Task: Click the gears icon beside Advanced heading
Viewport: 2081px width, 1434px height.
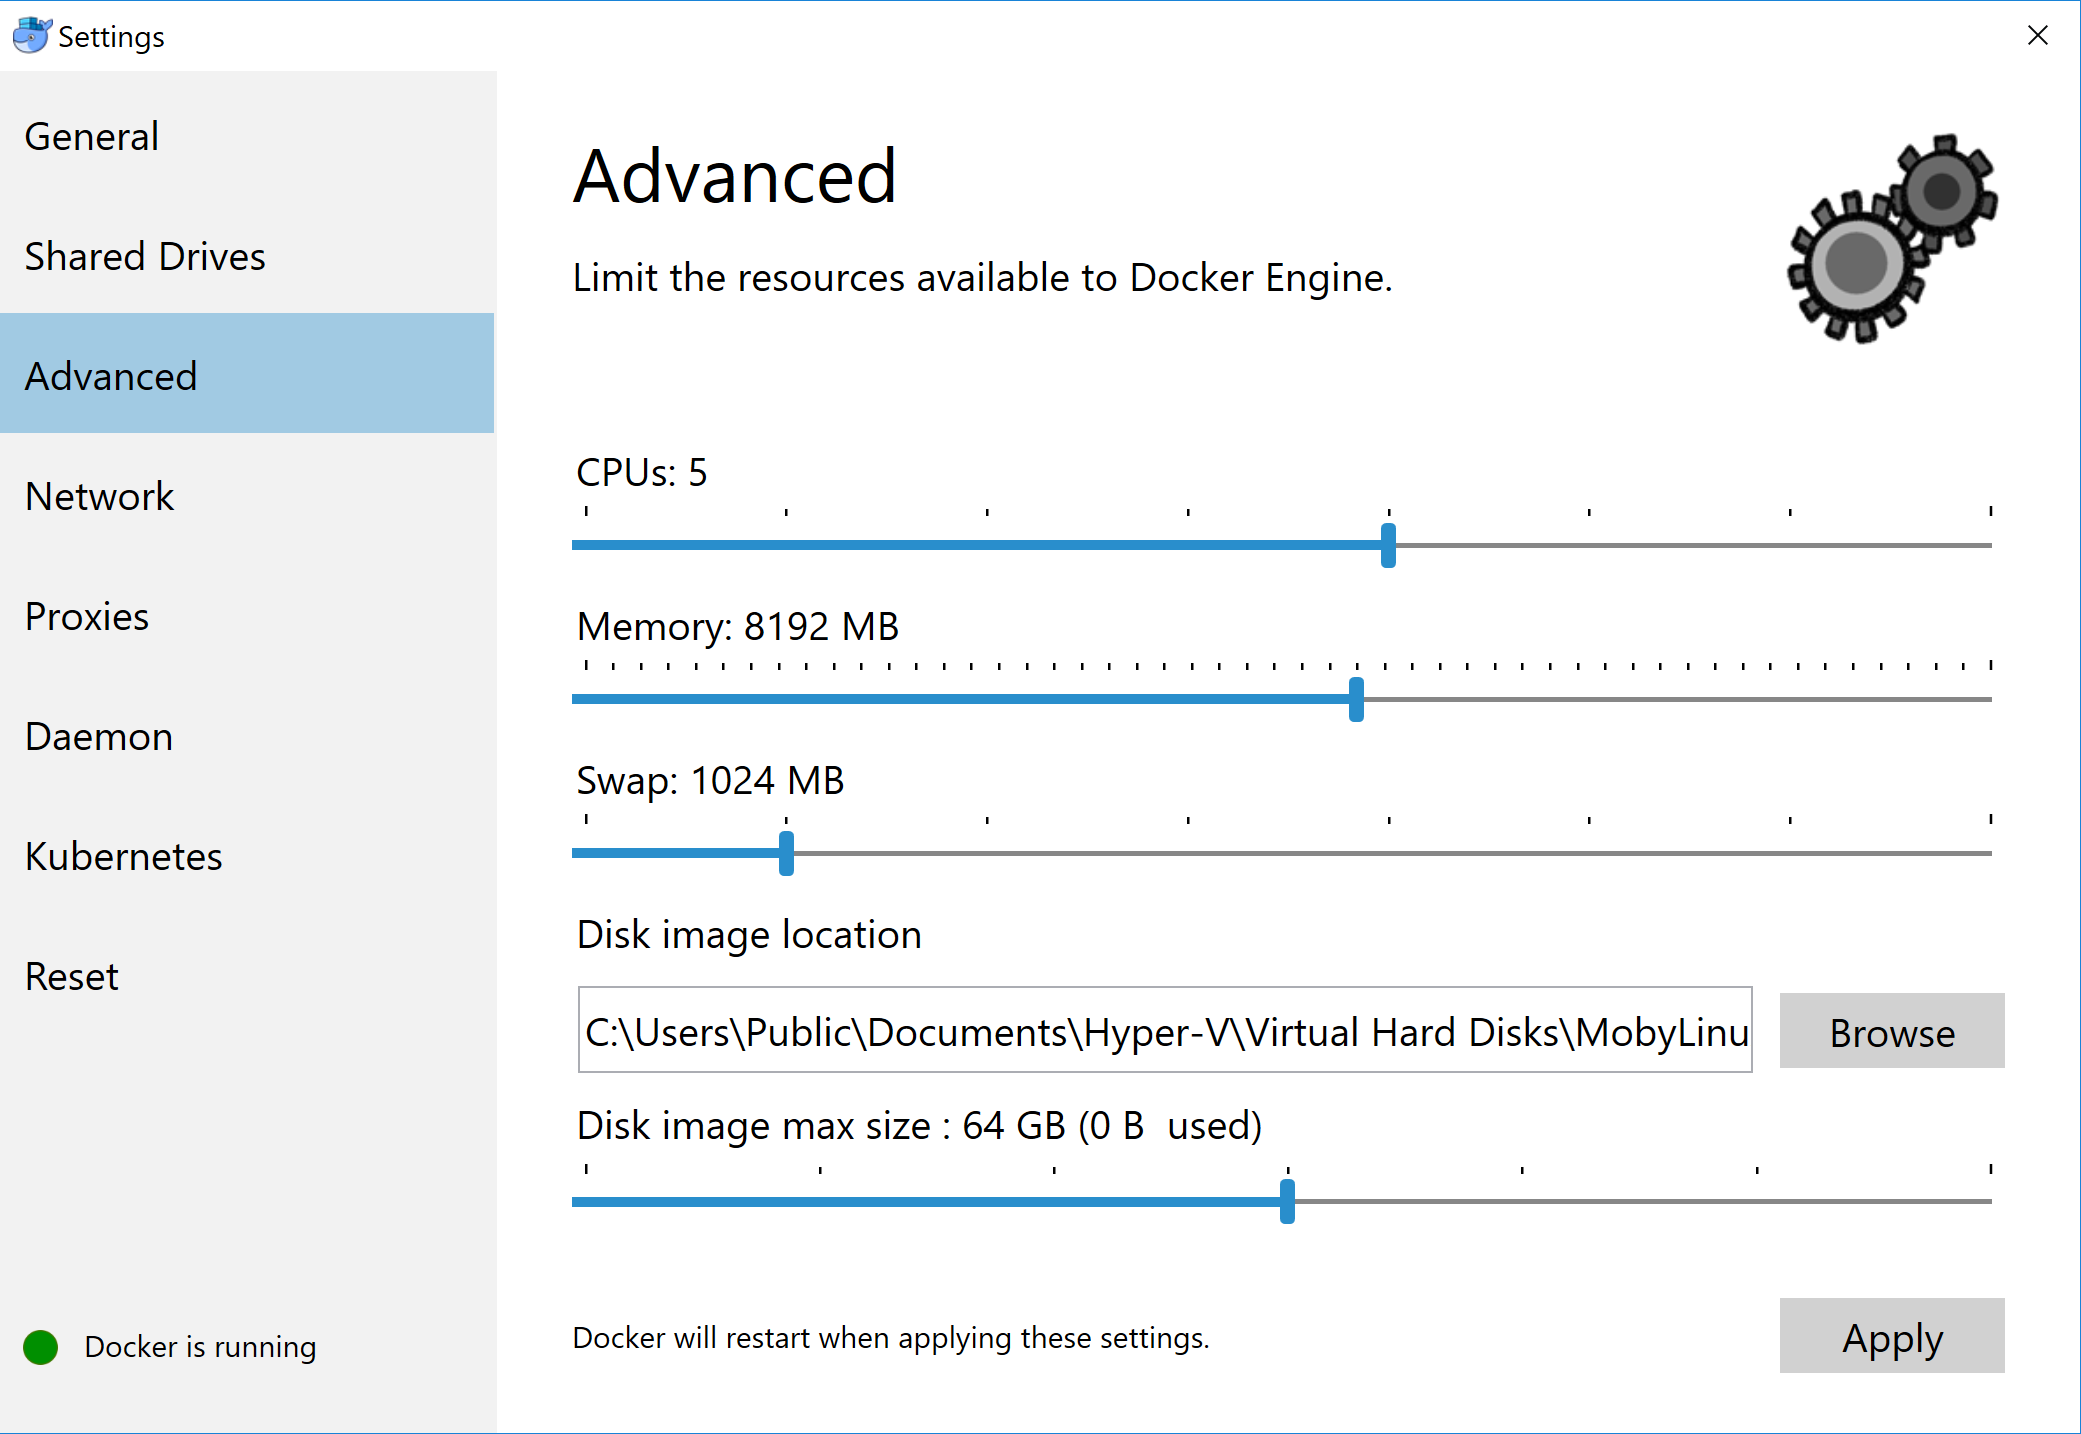Action: pyautogui.click(x=1891, y=240)
